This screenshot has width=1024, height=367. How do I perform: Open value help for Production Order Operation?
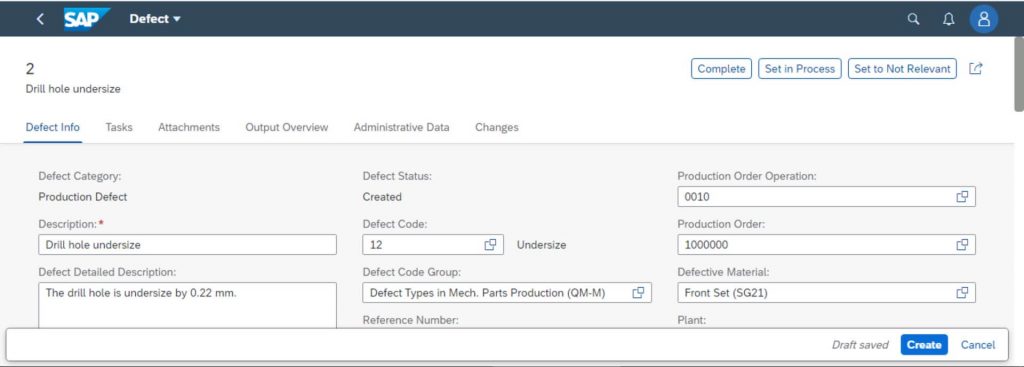click(962, 197)
